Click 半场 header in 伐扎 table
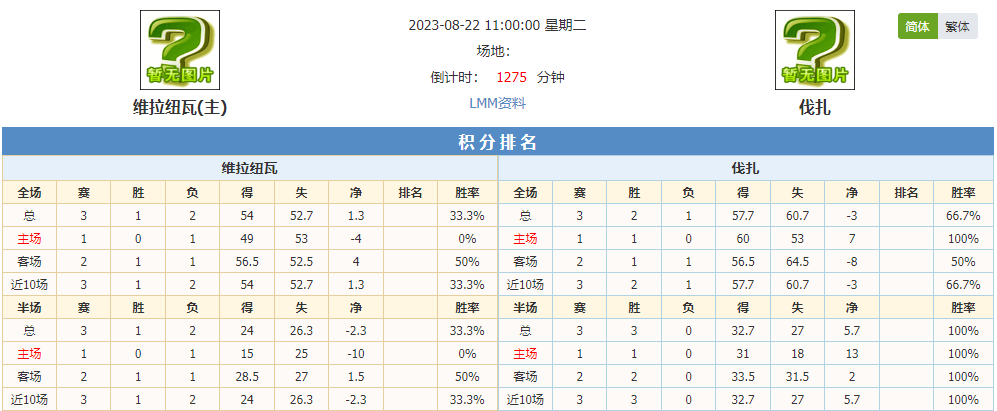This screenshot has width=997, height=411. 525,308
